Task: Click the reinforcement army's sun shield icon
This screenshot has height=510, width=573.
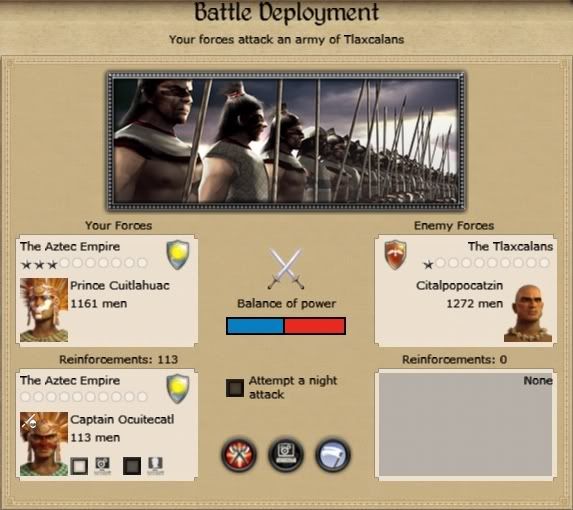Action: [178, 389]
